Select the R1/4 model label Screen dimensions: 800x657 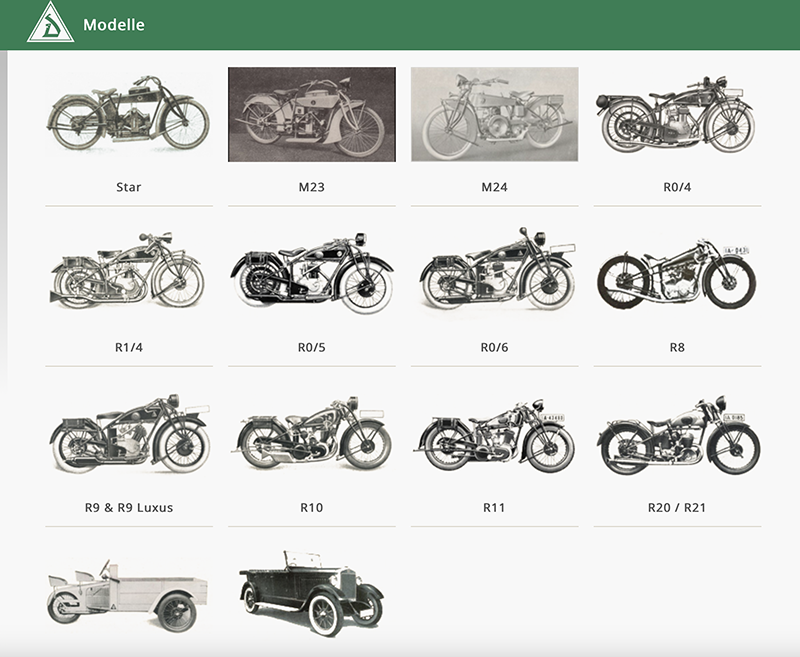[129, 347]
